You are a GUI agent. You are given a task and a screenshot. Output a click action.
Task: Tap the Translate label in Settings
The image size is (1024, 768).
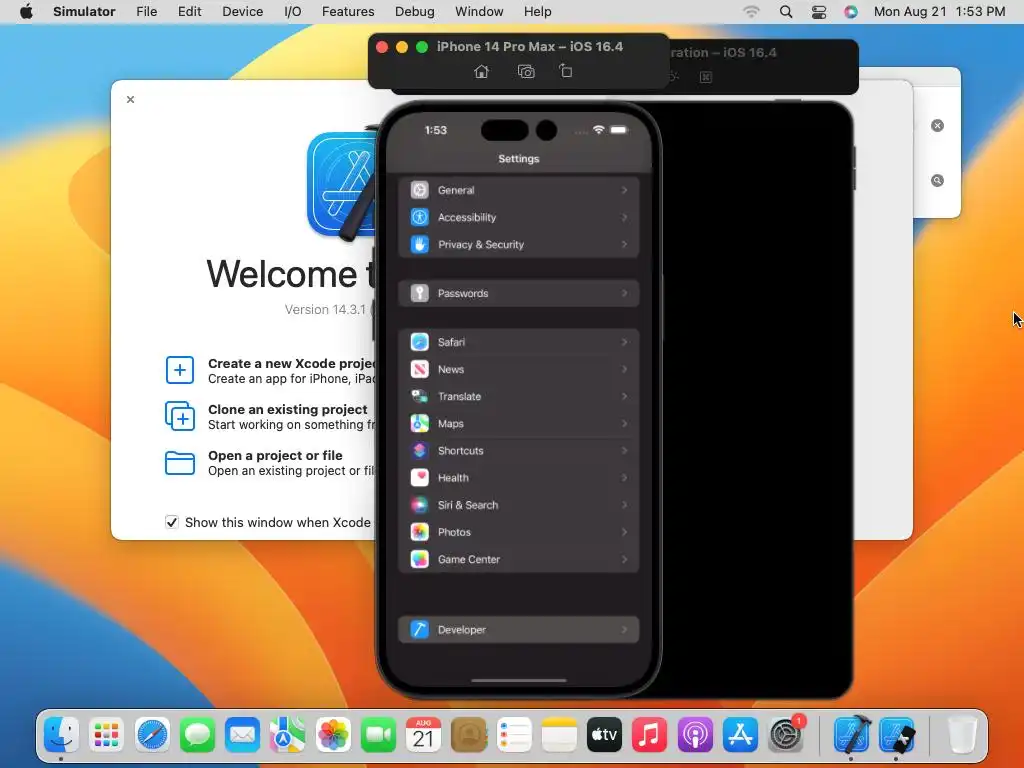(459, 396)
